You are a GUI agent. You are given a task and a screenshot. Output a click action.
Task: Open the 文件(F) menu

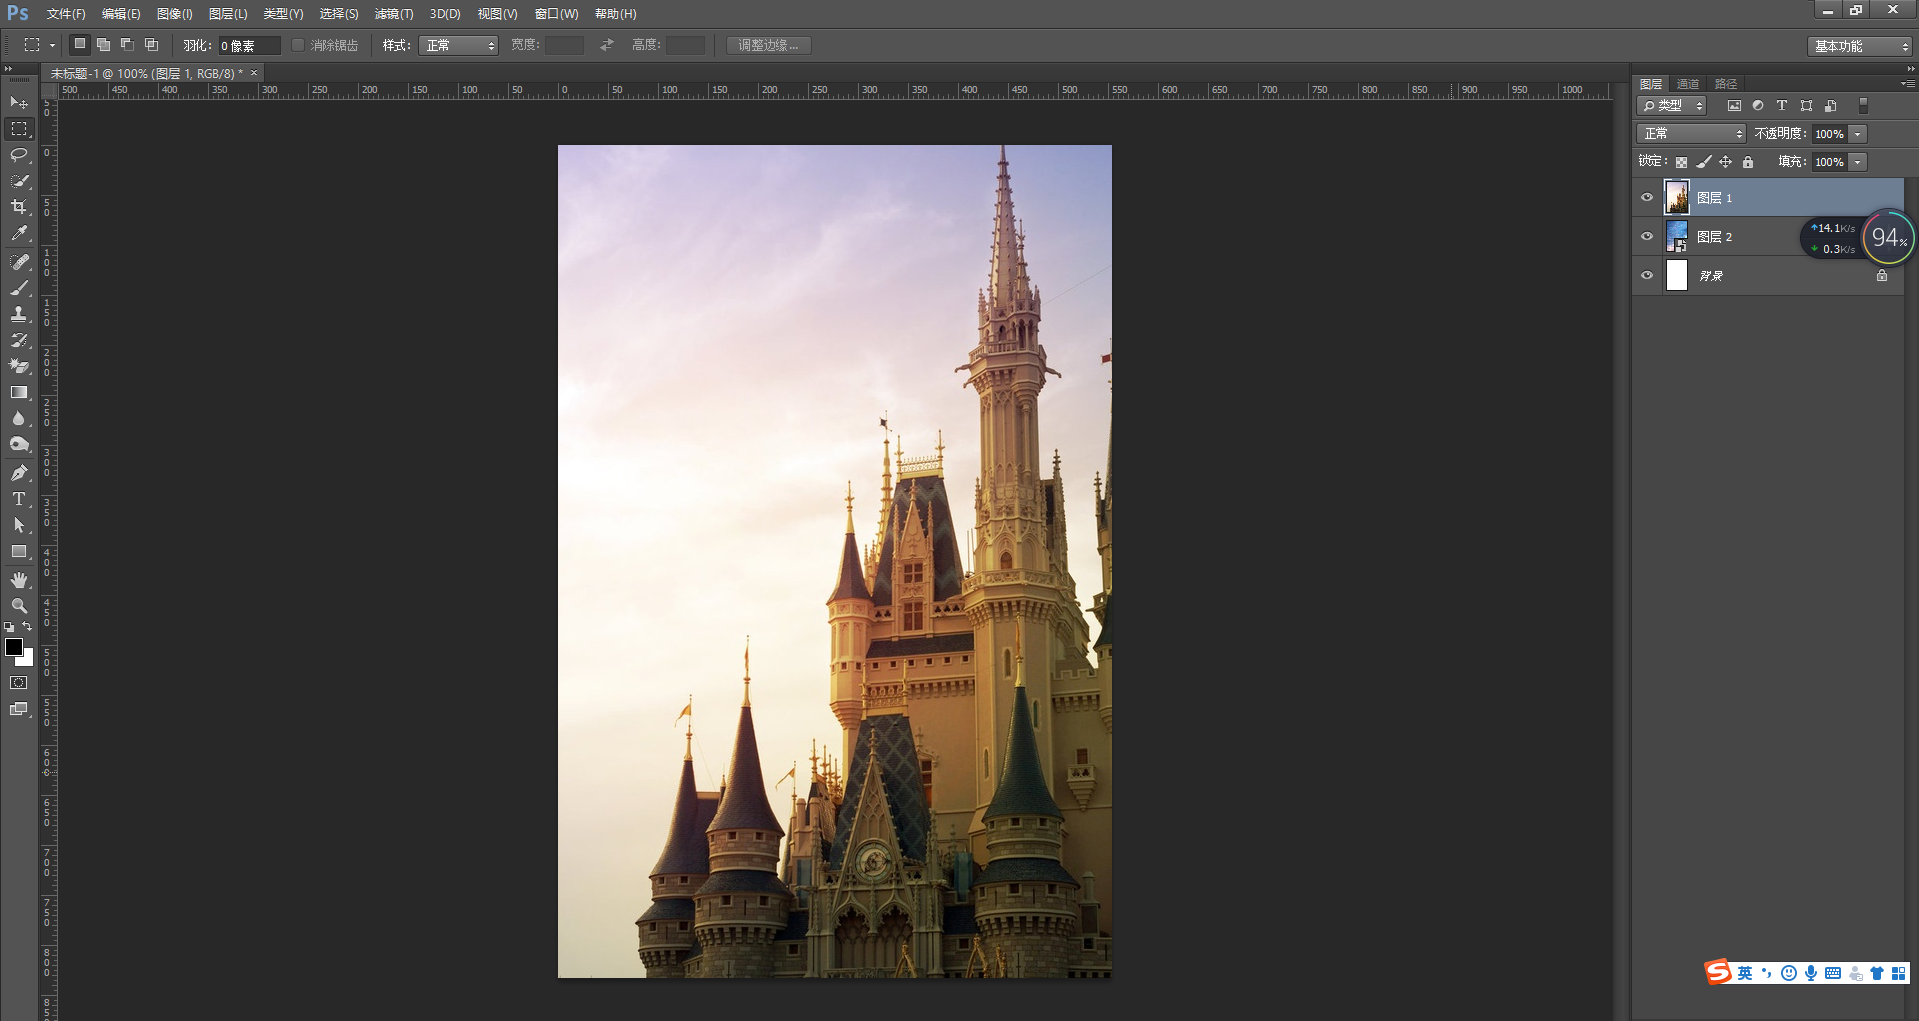[x=66, y=14]
